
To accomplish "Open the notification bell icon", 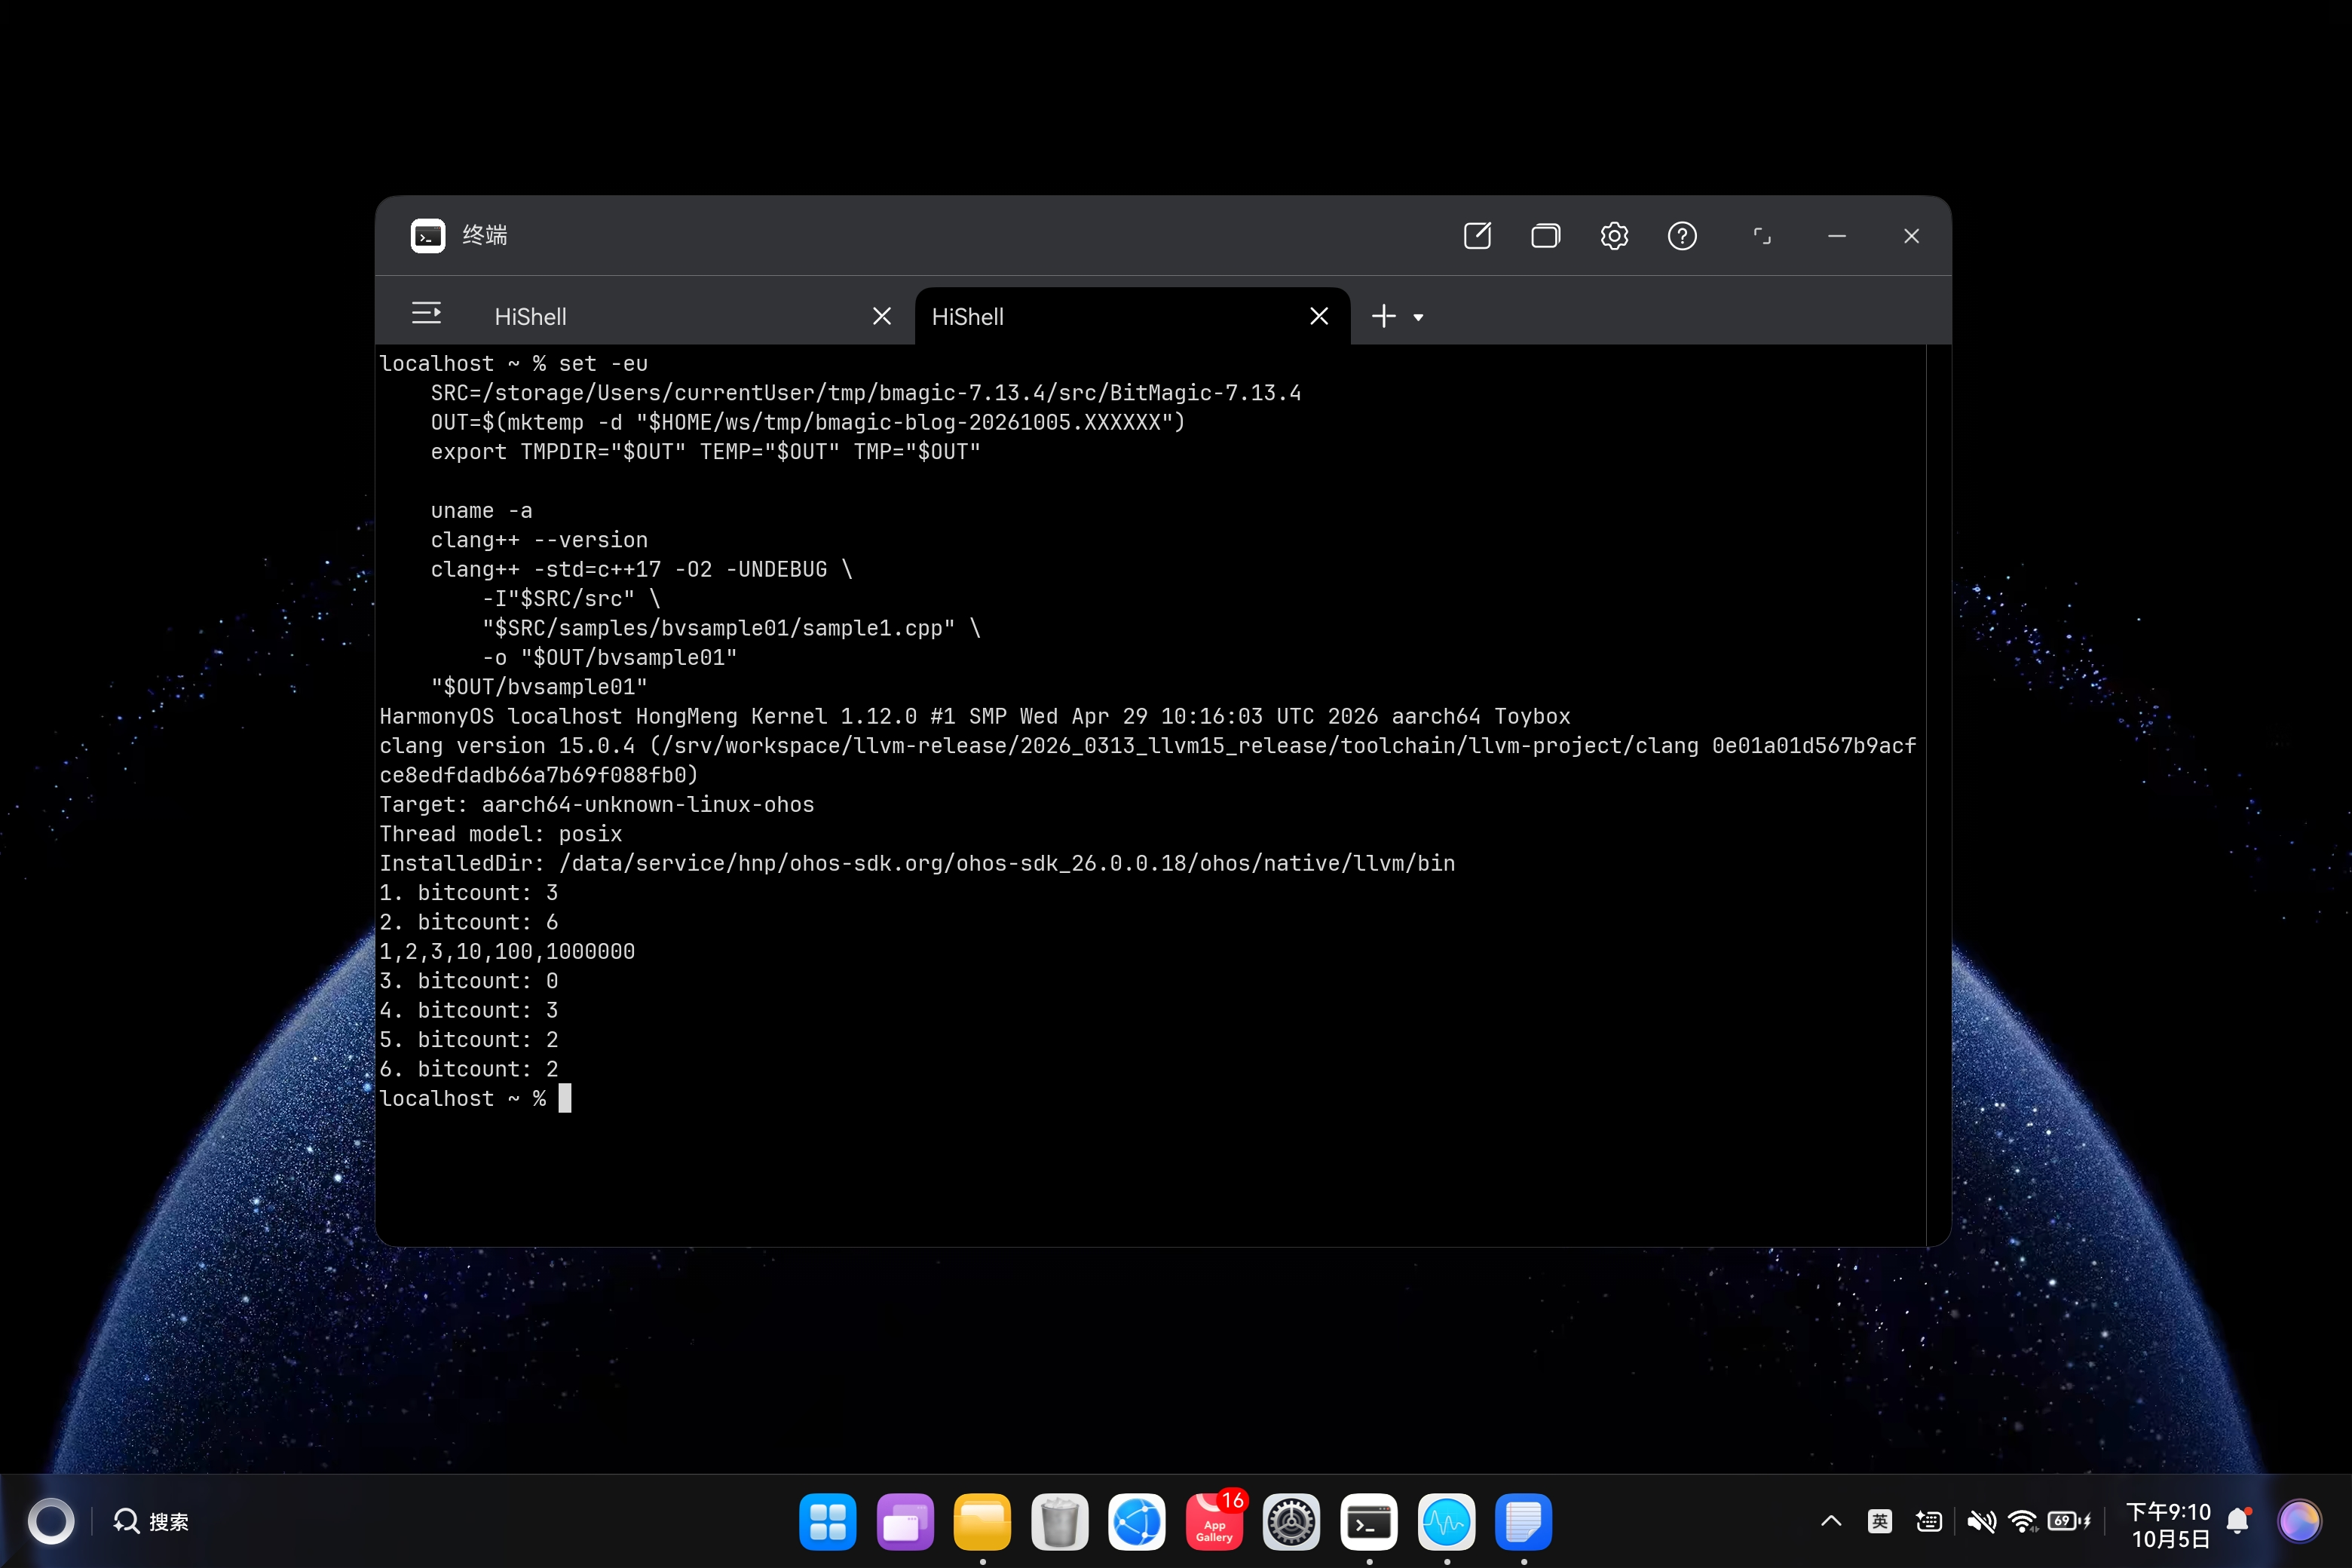I will [x=2239, y=1521].
